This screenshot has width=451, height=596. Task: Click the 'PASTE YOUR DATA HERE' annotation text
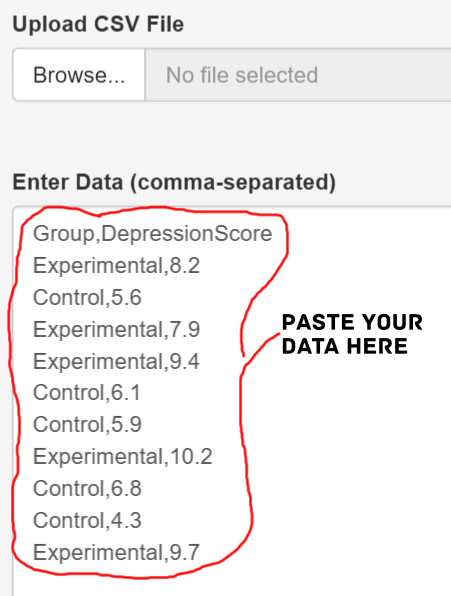pos(352,334)
